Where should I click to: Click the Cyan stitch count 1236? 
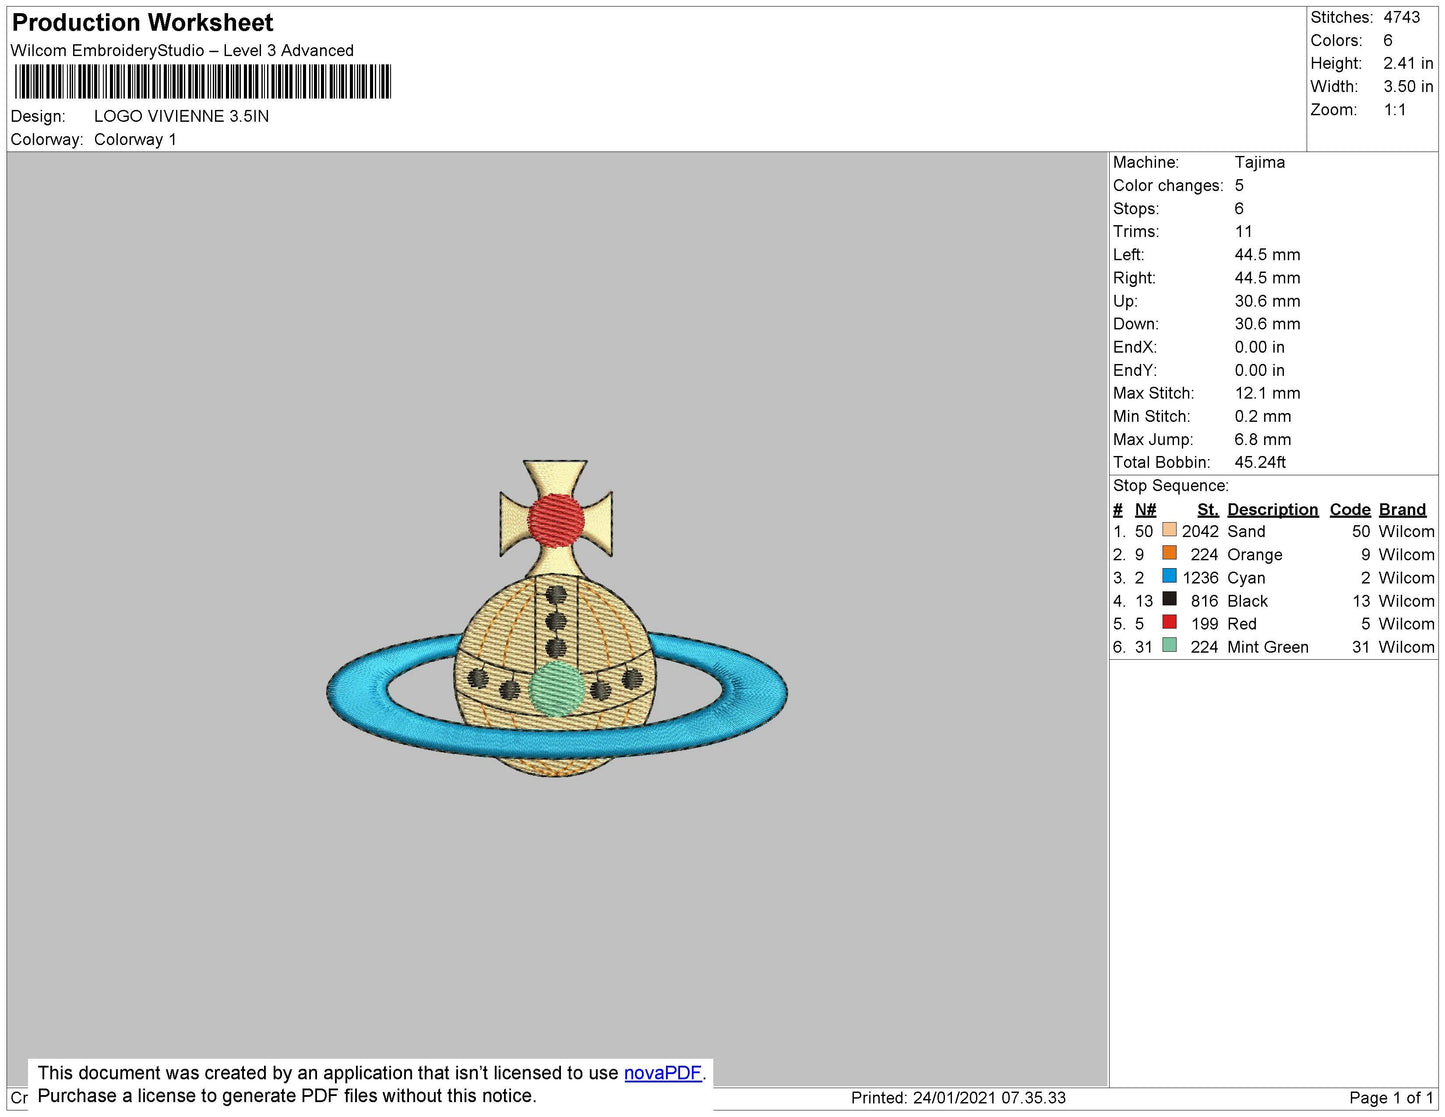(x=1200, y=577)
